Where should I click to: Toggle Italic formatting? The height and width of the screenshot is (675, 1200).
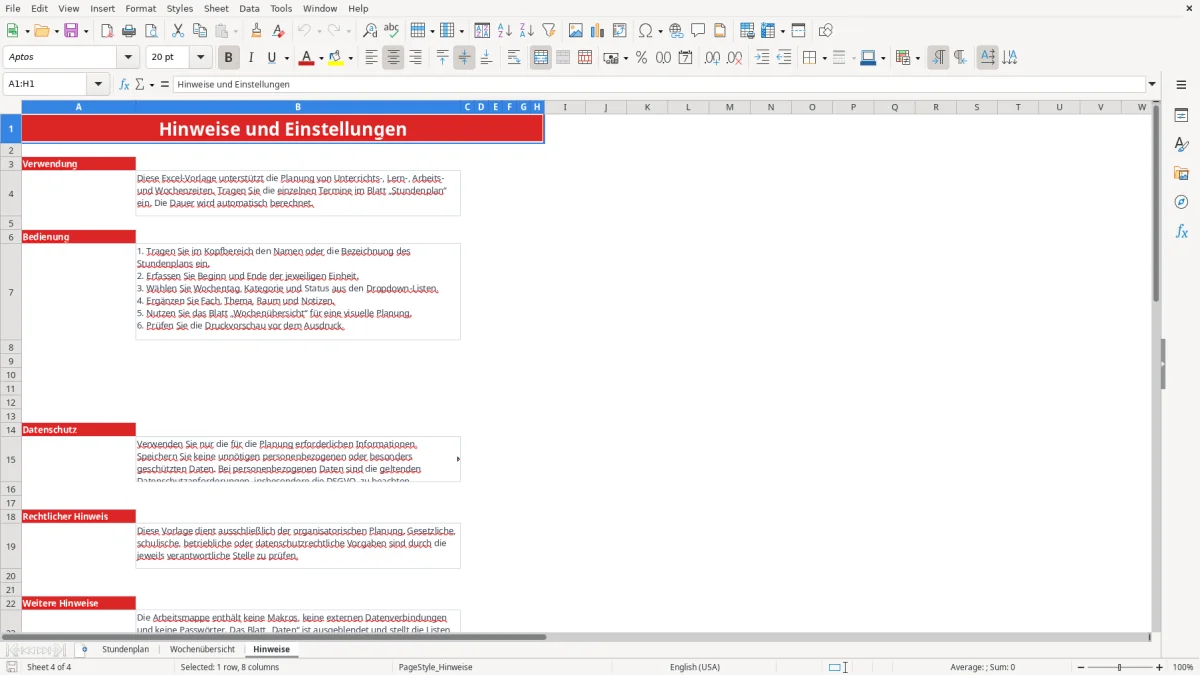pos(251,58)
